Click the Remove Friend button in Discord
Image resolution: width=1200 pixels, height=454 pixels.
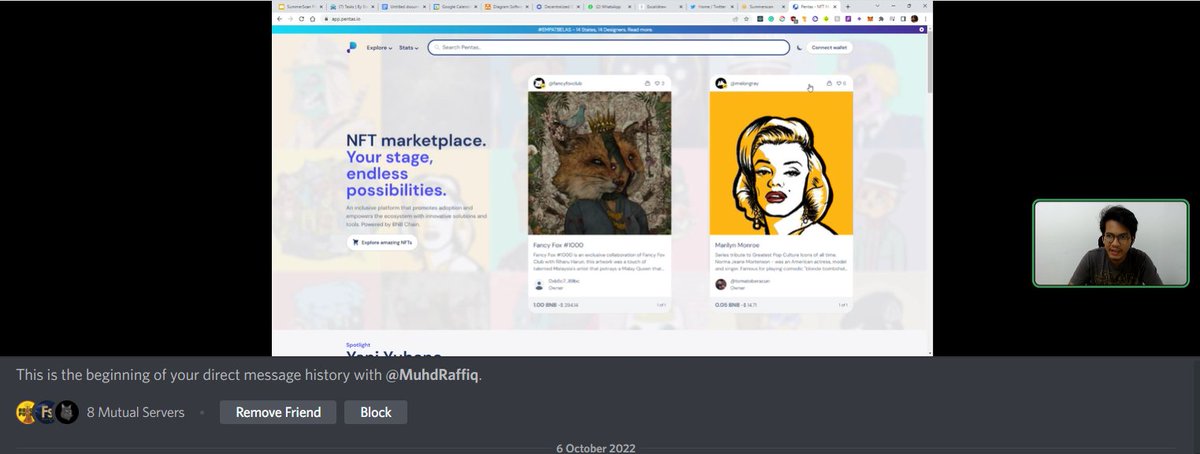click(278, 412)
